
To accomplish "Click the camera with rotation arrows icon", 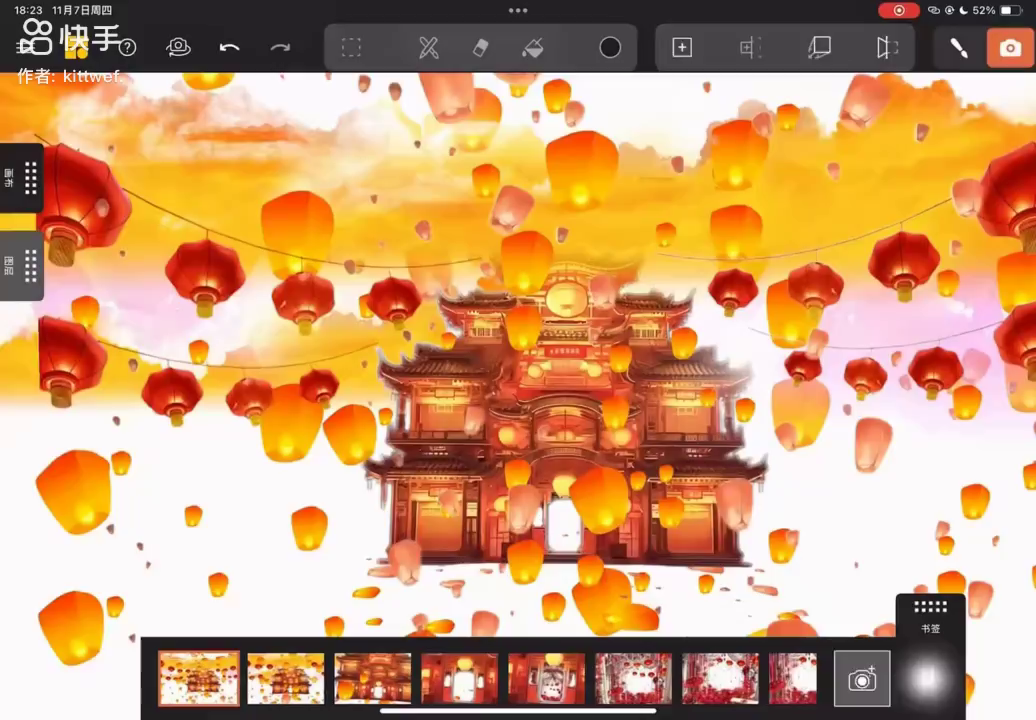I will click(179, 48).
